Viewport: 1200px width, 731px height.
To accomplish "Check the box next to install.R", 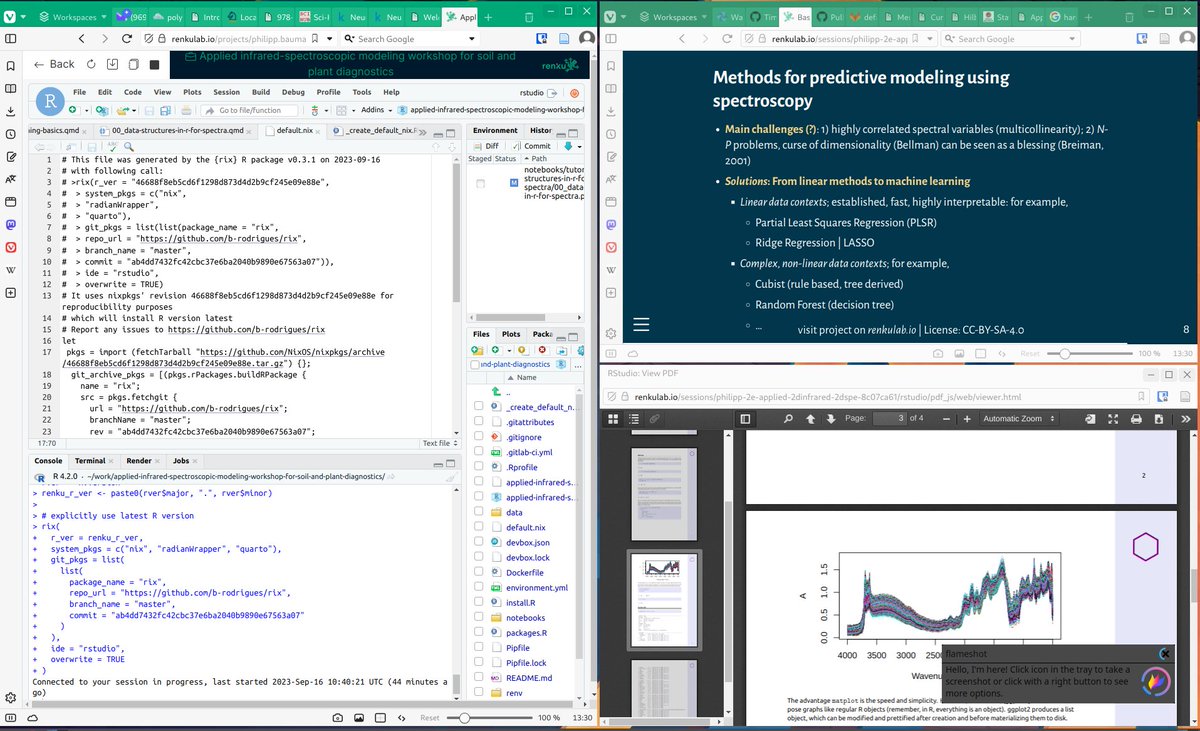I will click(479, 603).
